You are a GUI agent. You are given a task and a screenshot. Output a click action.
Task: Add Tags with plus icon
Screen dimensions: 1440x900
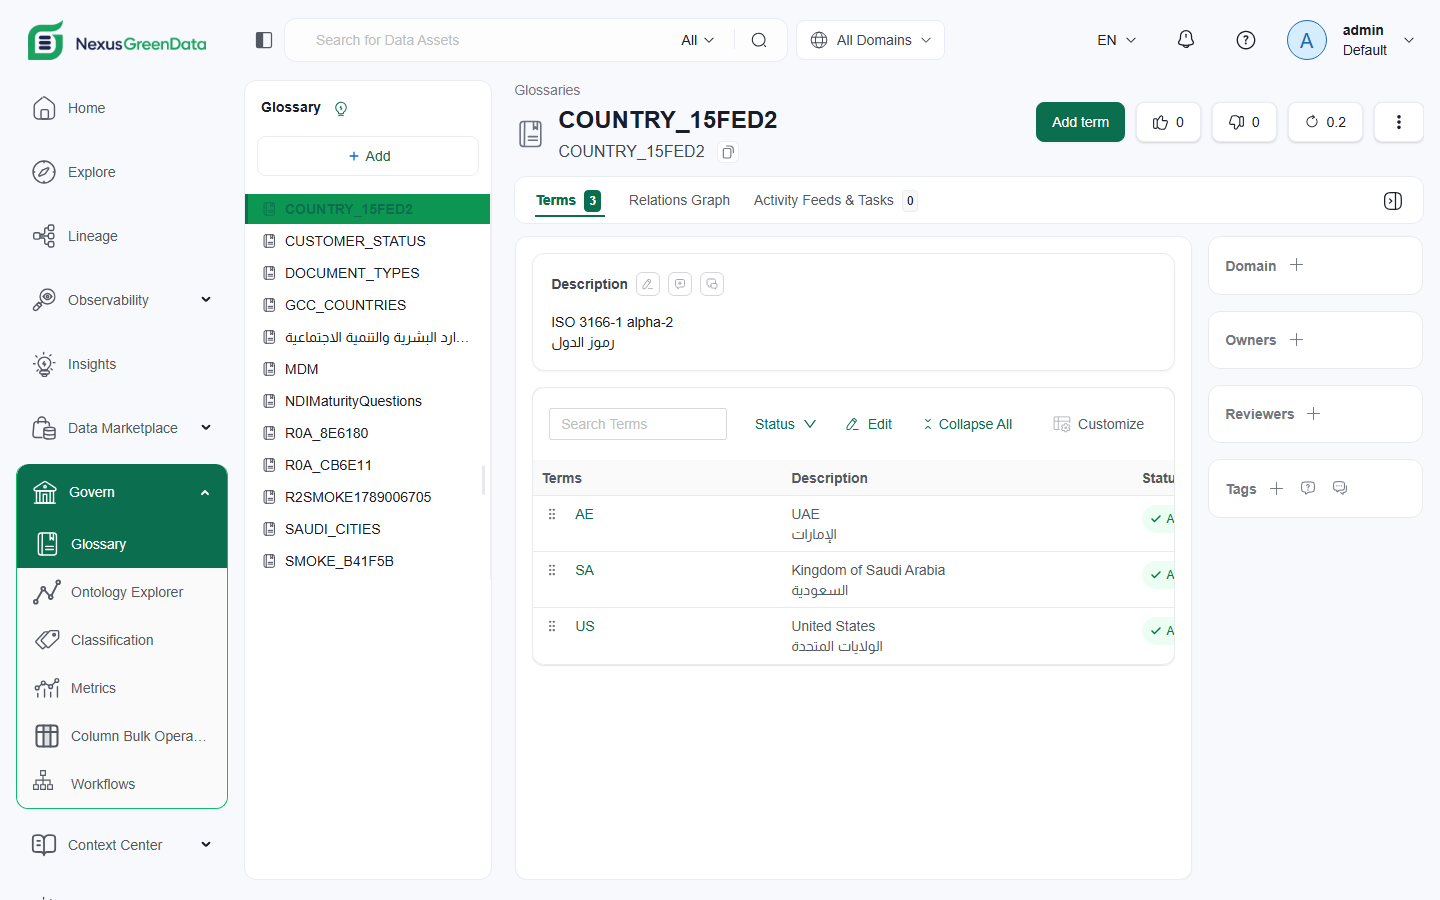coord(1276,489)
